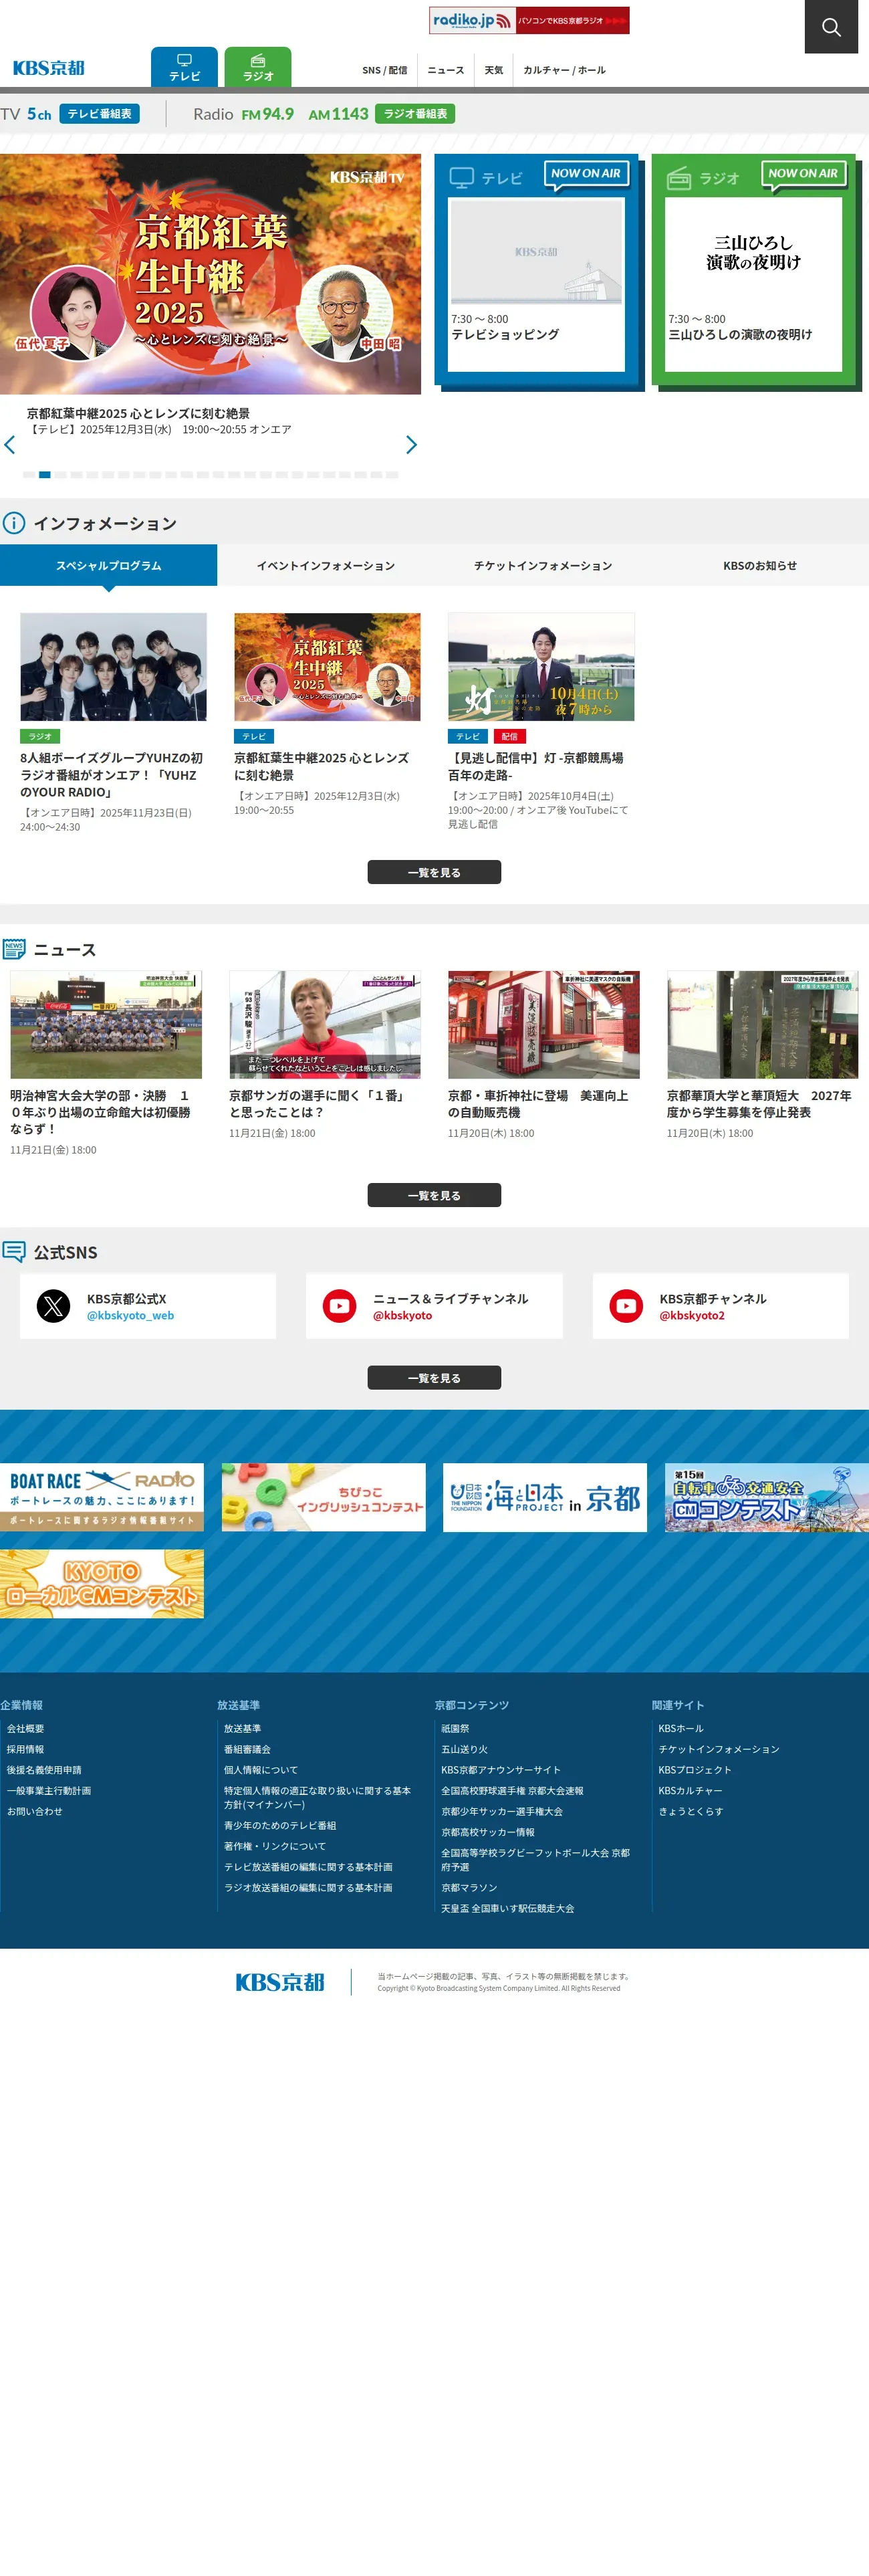Select スペシャルプログラム tab
The height and width of the screenshot is (2576, 869).
(108, 565)
